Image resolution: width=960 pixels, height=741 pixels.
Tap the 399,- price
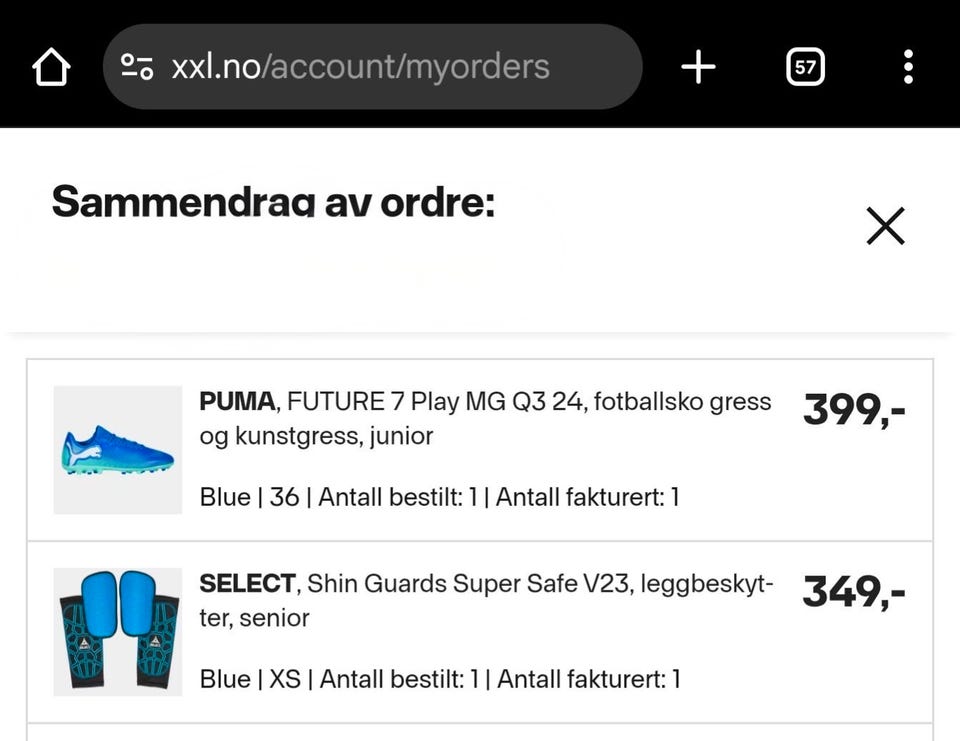854,410
